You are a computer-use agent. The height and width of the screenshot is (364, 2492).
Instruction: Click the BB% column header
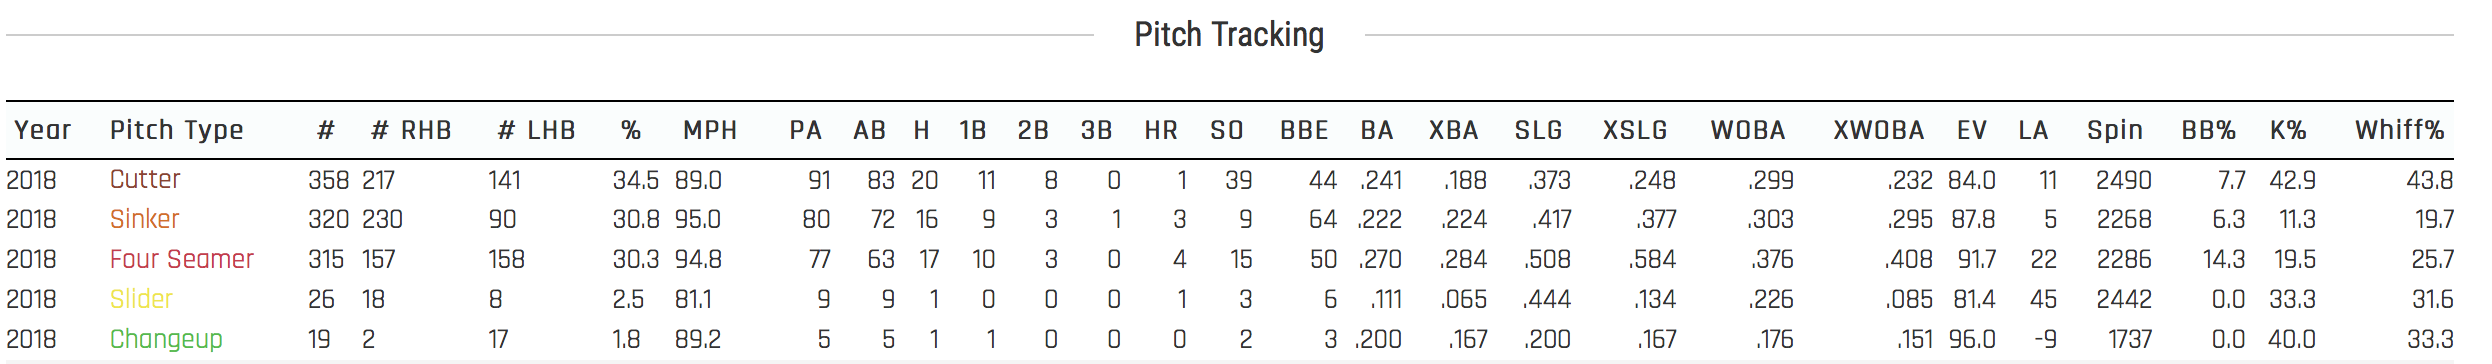[2209, 130]
